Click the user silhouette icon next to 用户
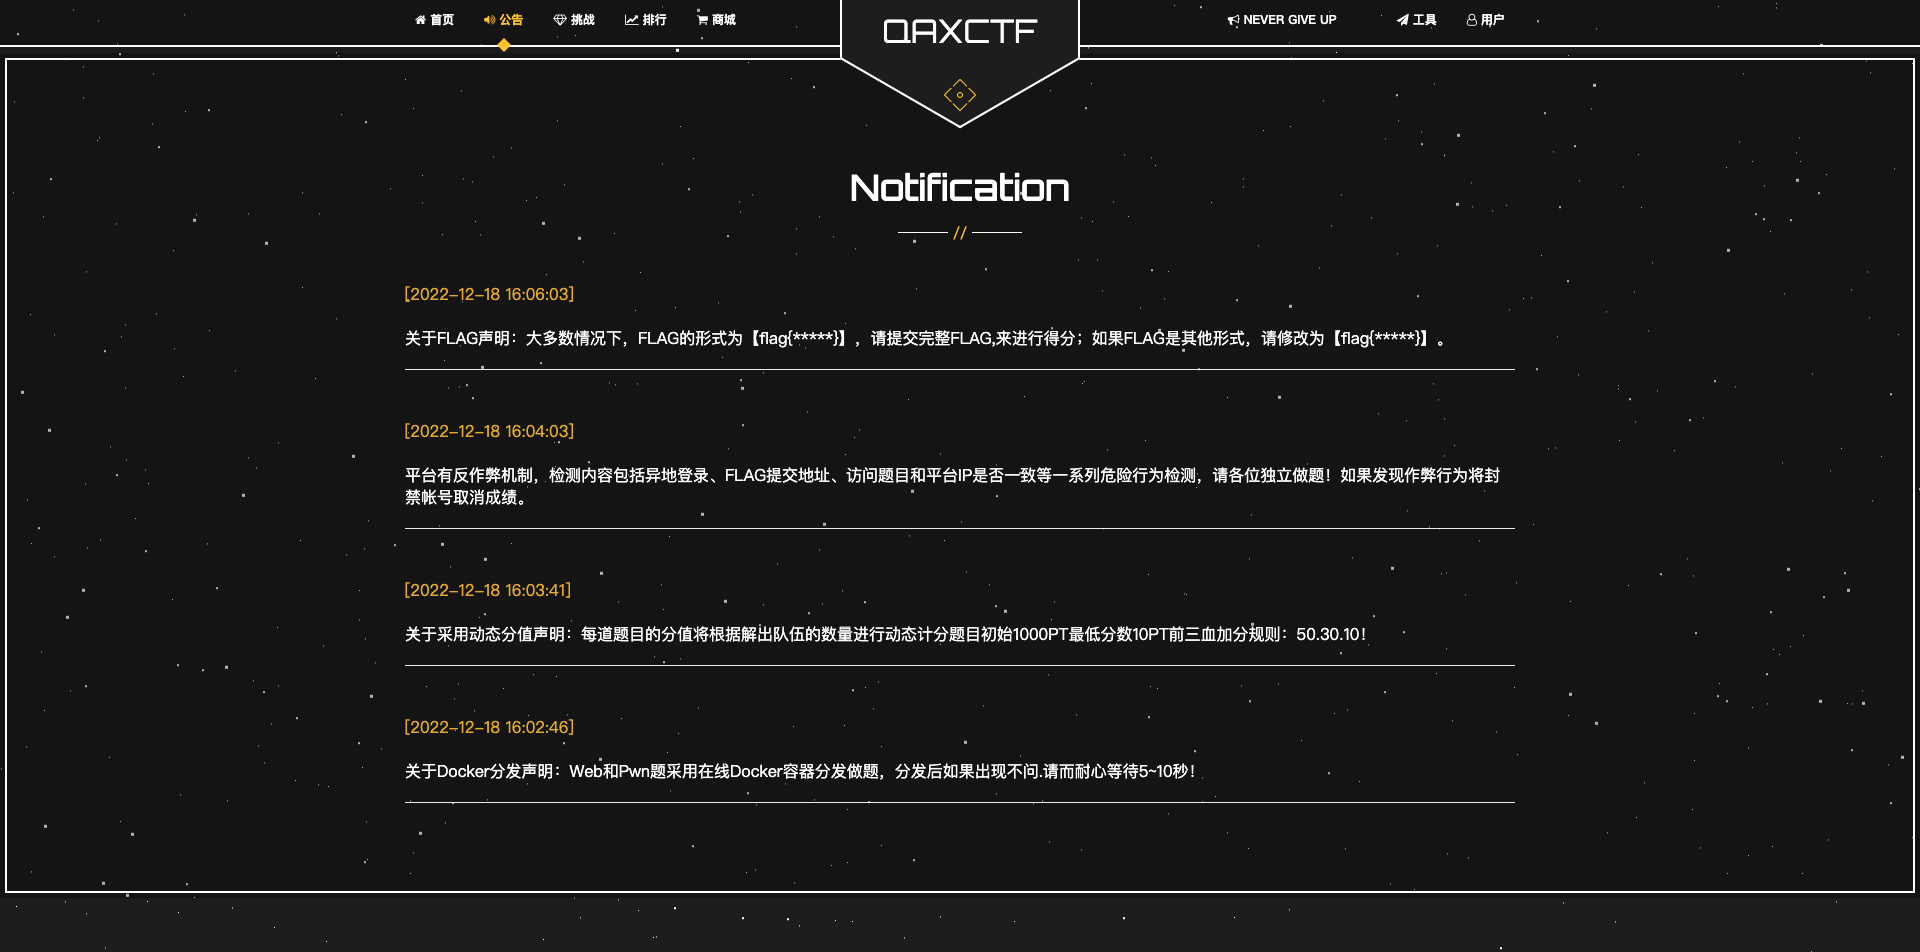Screen dimensions: 1920x952 click(x=1470, y=19)
